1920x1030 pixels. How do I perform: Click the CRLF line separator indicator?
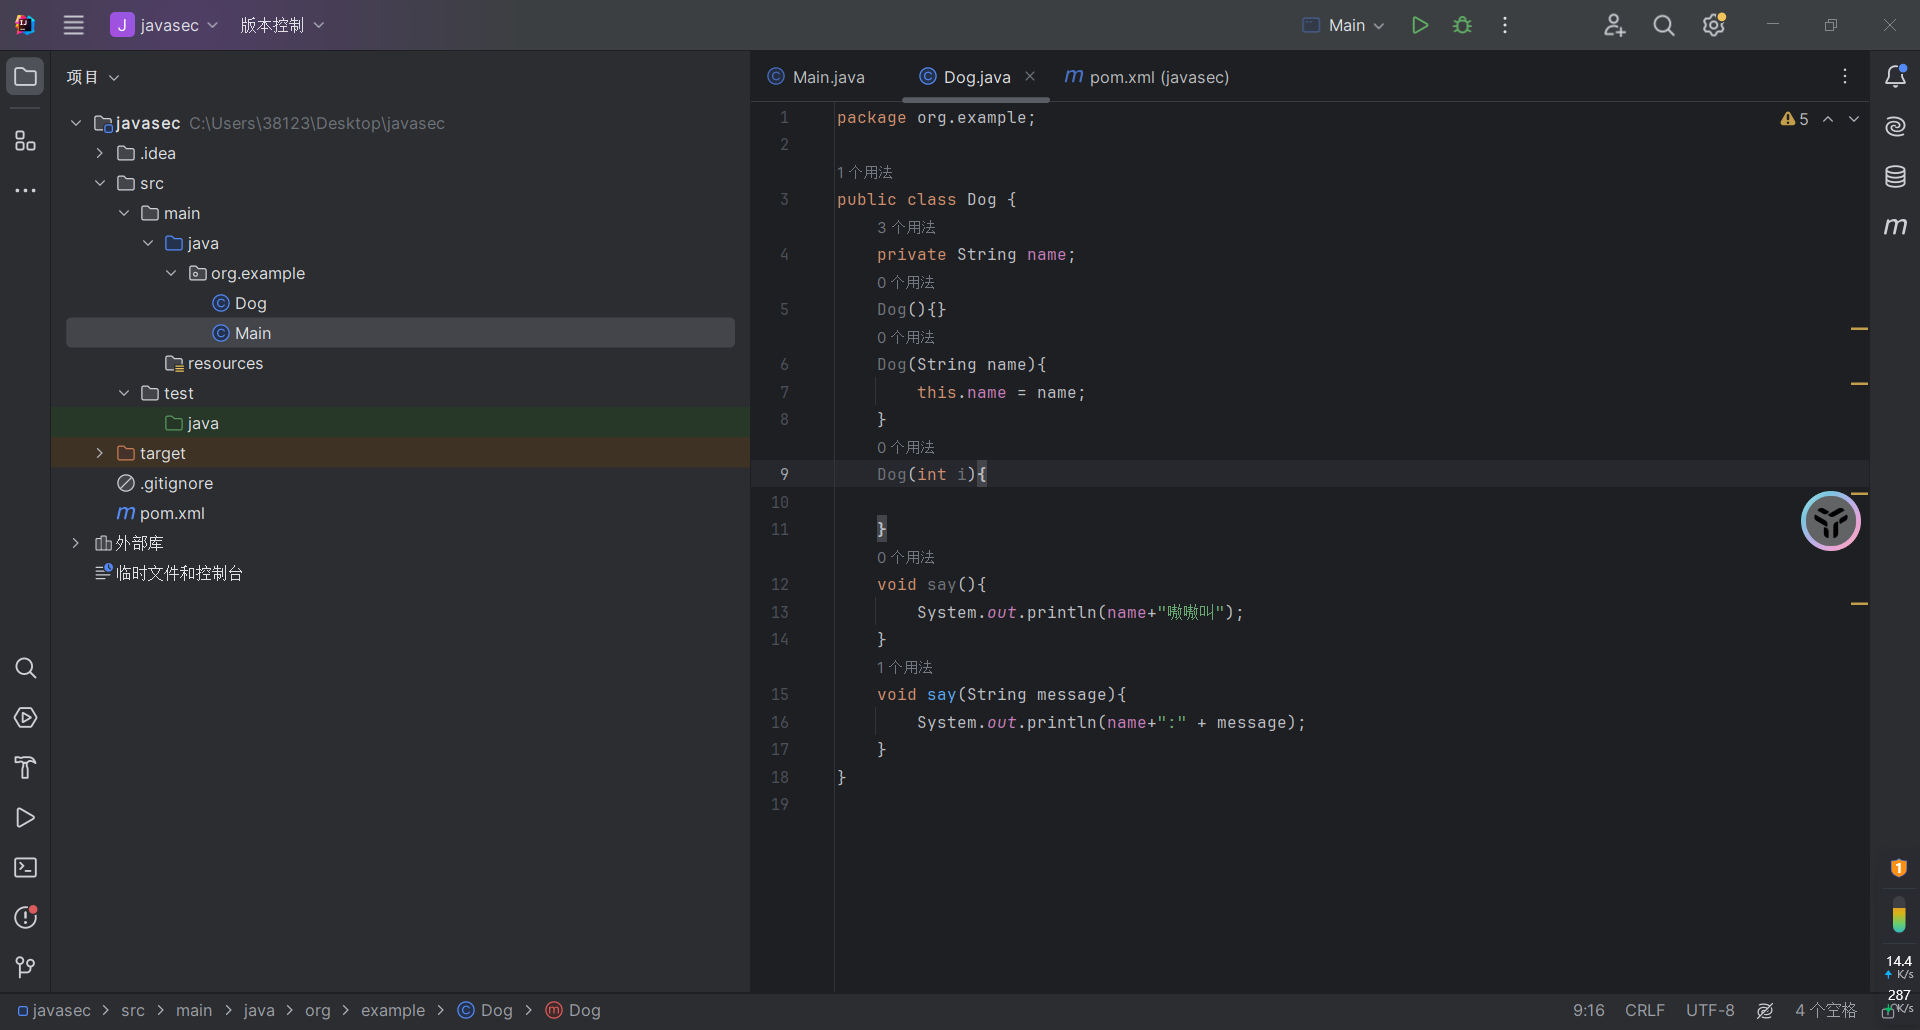click(1644, 1011)
